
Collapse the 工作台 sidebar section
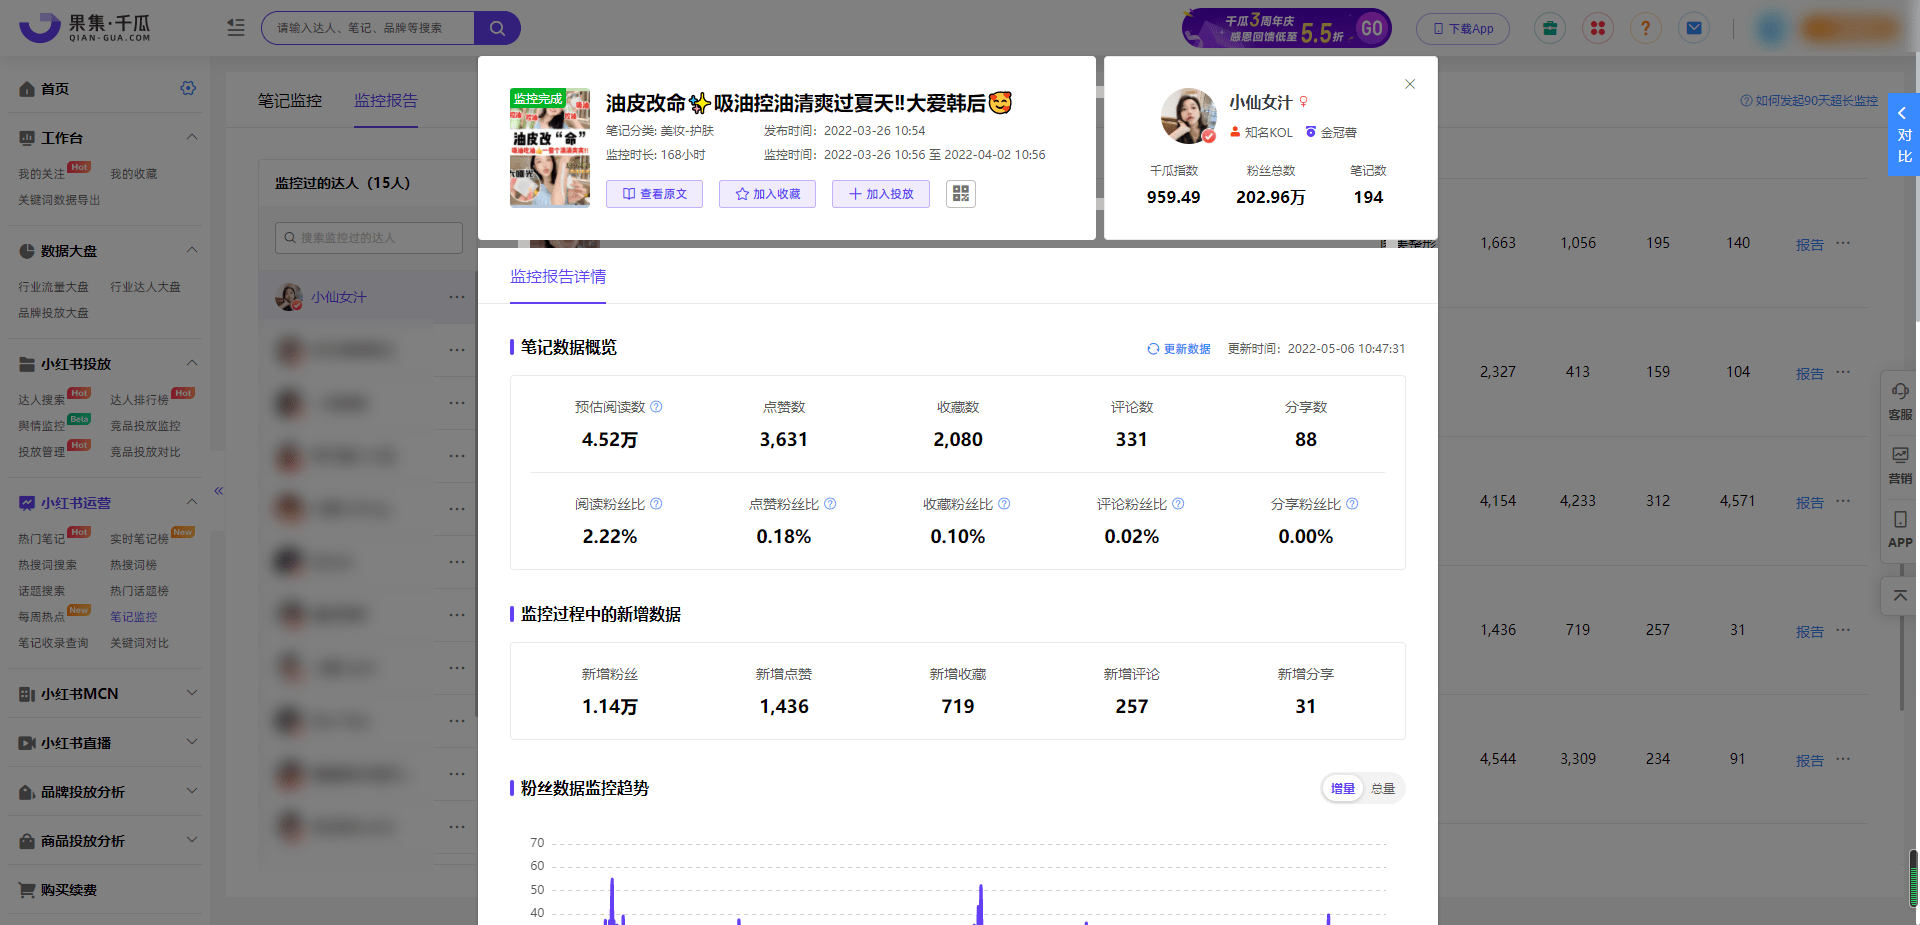coord(192,137)
